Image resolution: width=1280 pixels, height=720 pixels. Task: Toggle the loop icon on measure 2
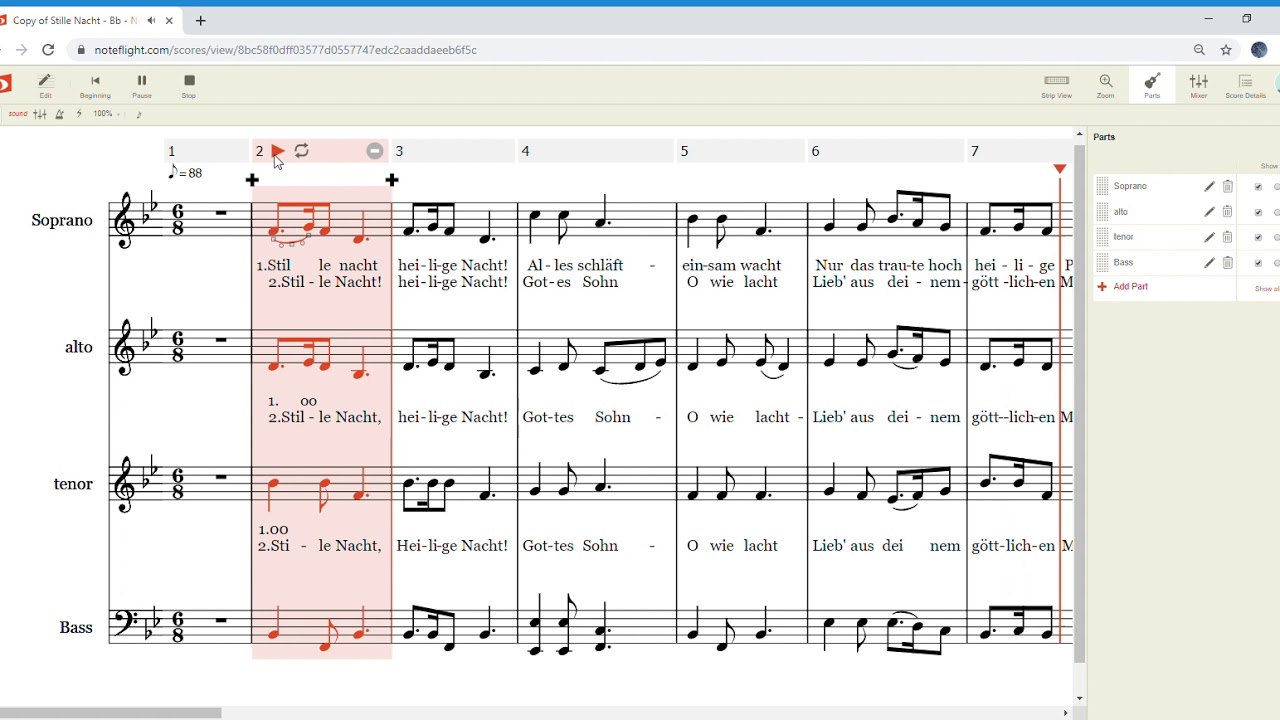(x=302, y=151)
